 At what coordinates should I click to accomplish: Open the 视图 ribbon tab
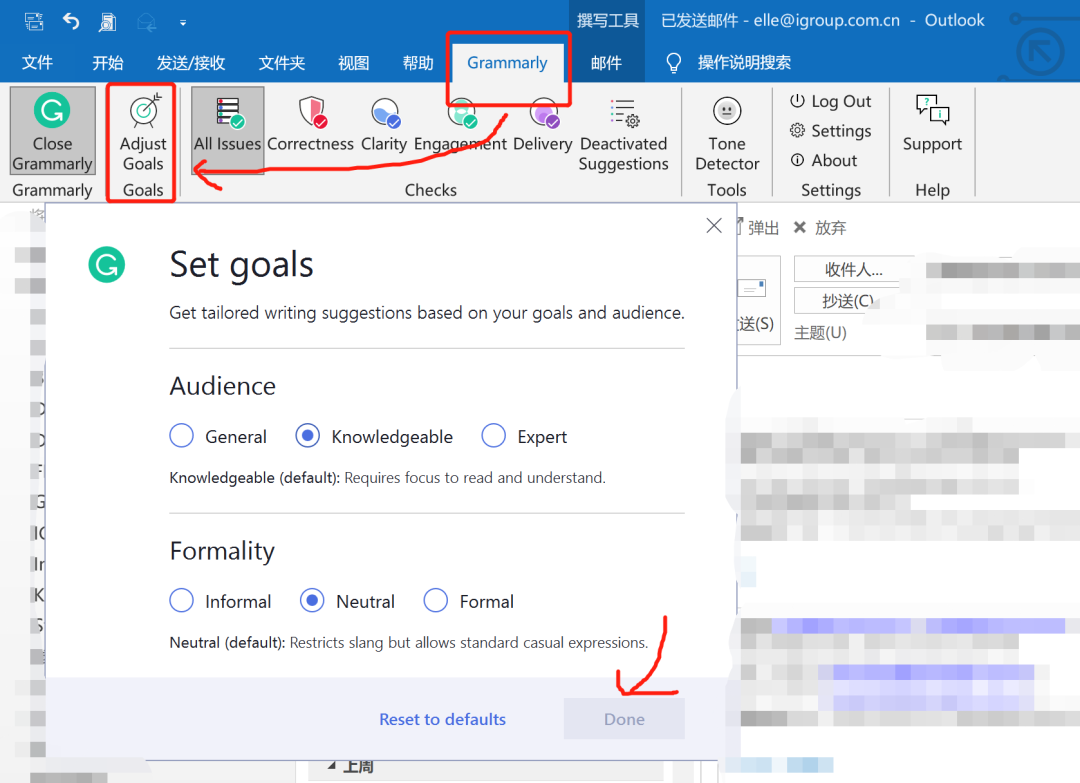click(x=353, y=63)
